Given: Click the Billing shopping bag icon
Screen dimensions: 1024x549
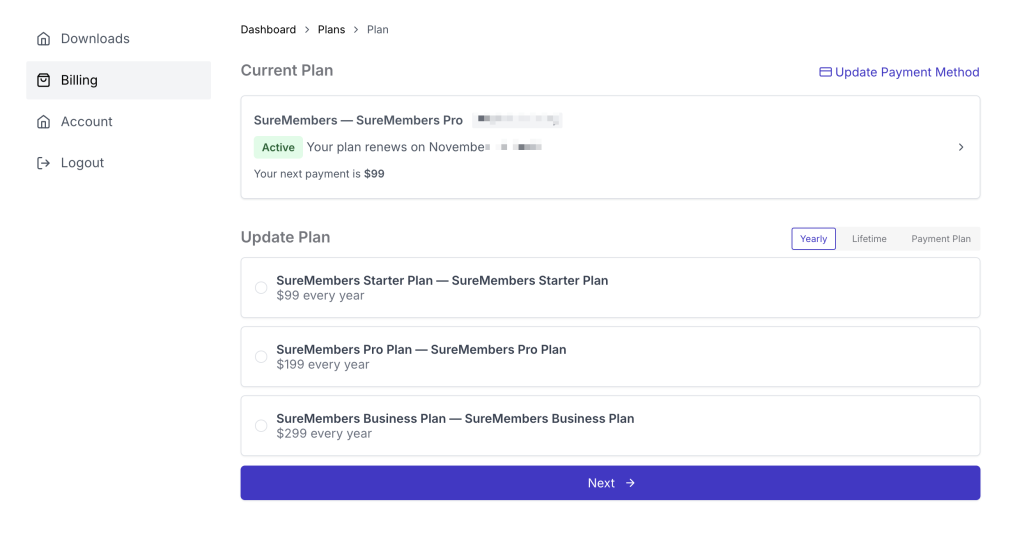Looking at the screenshot, I should 43,80.
